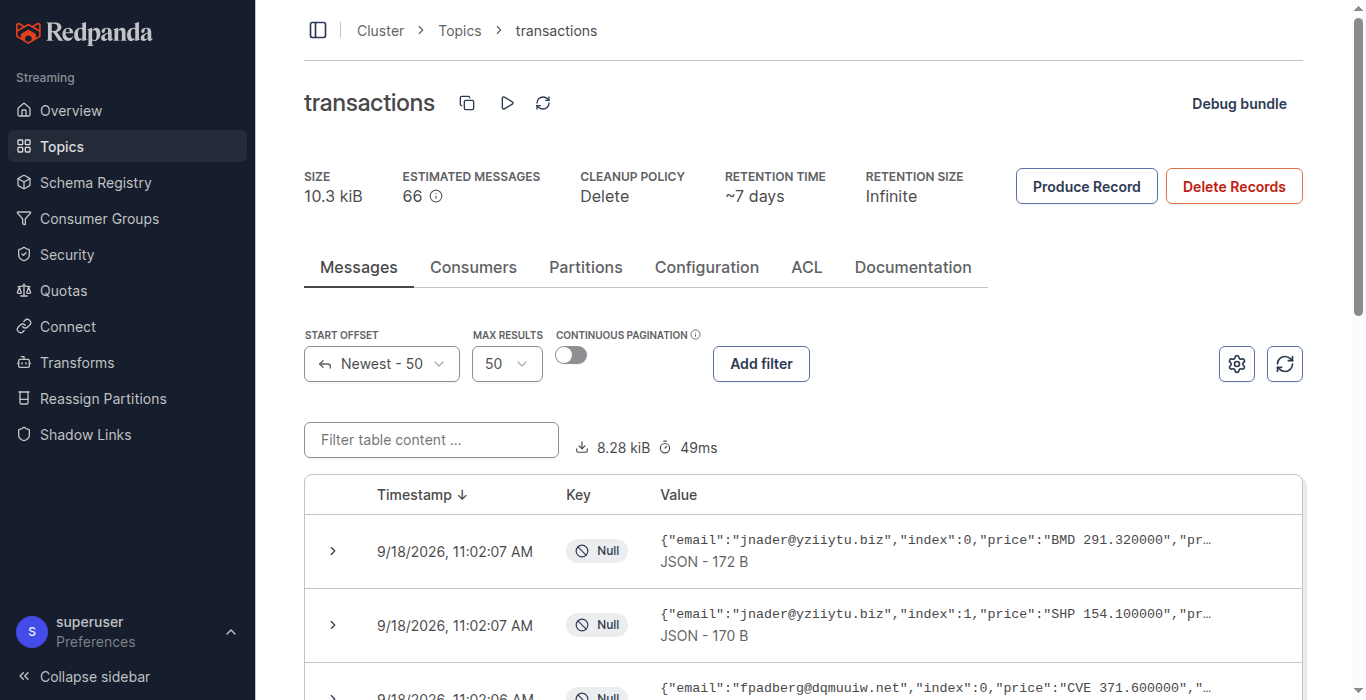Click the Produce Record button
The width and height of the screenshot is (1366, 700).
(1087, 186)
